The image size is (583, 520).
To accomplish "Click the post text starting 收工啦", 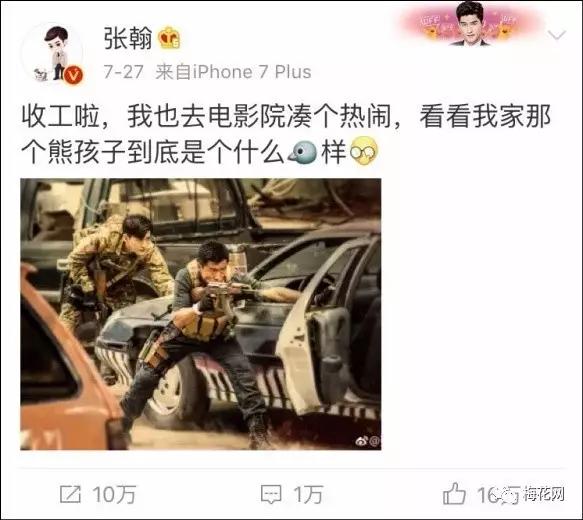I will tap(286, 134).
